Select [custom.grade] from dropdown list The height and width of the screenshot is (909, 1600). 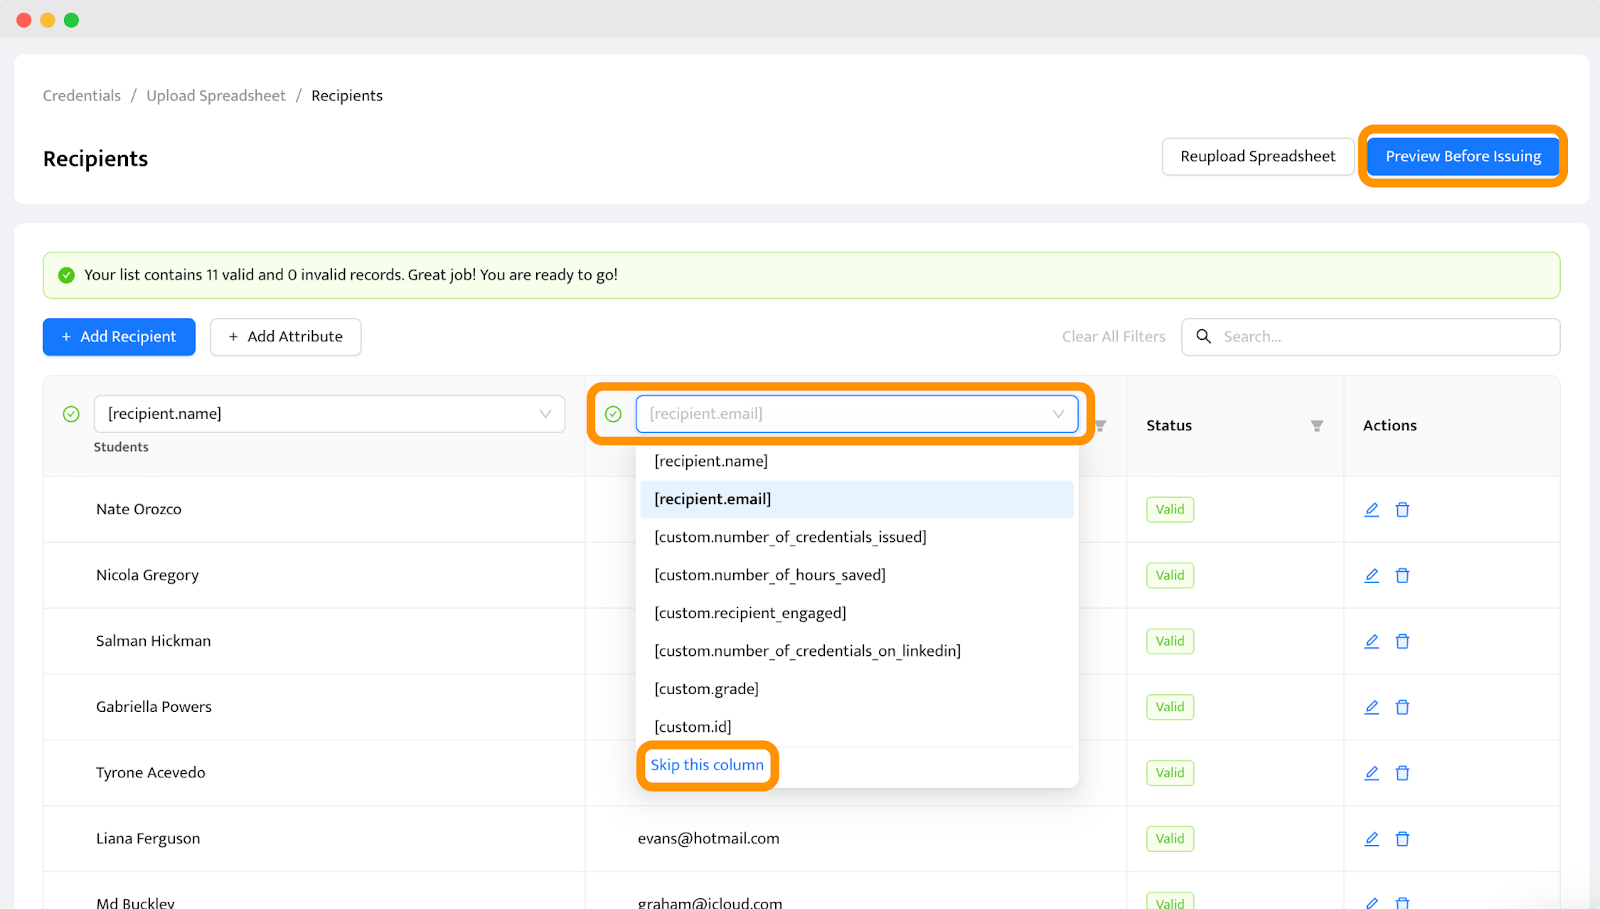pyautogui.click(x=706, y=689)
